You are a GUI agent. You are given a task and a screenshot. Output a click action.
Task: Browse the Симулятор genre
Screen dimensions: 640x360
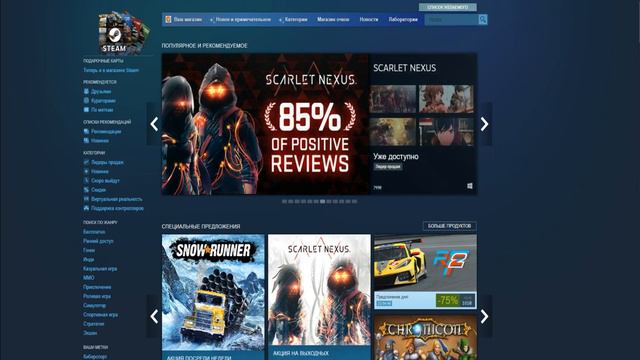94,305
